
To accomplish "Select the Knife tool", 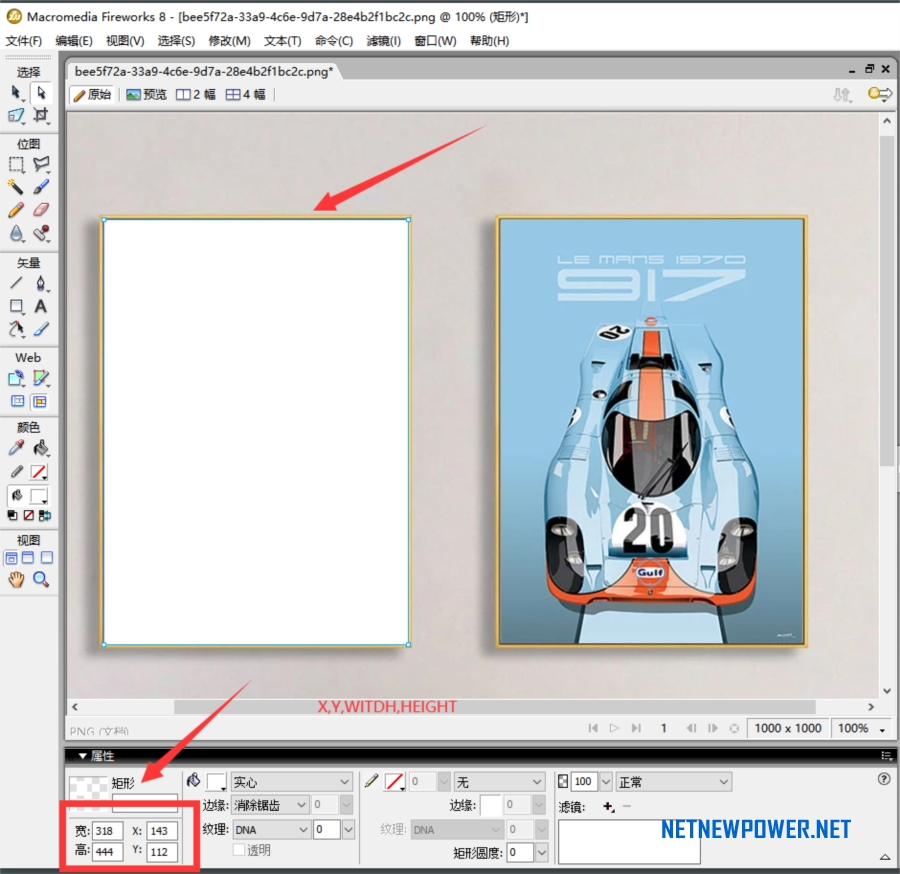I will pos(40,329).
